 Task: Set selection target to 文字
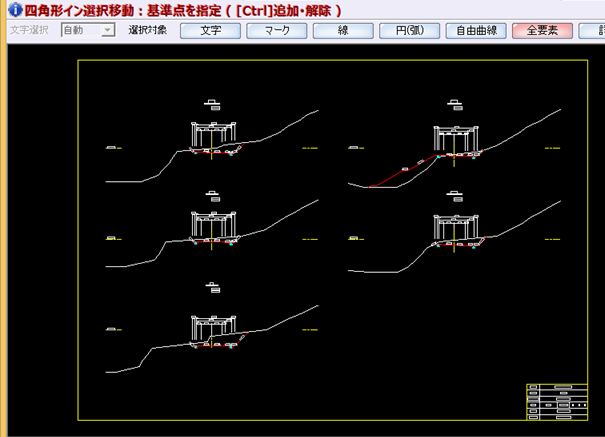pos(210,30)
